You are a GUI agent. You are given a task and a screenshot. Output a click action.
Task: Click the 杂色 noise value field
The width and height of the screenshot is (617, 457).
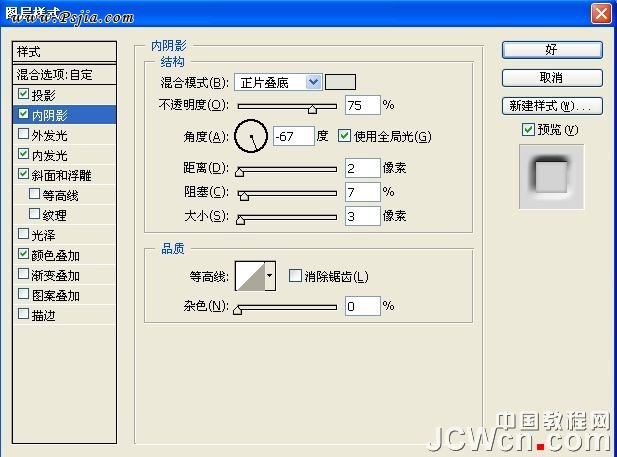point(362,306)
